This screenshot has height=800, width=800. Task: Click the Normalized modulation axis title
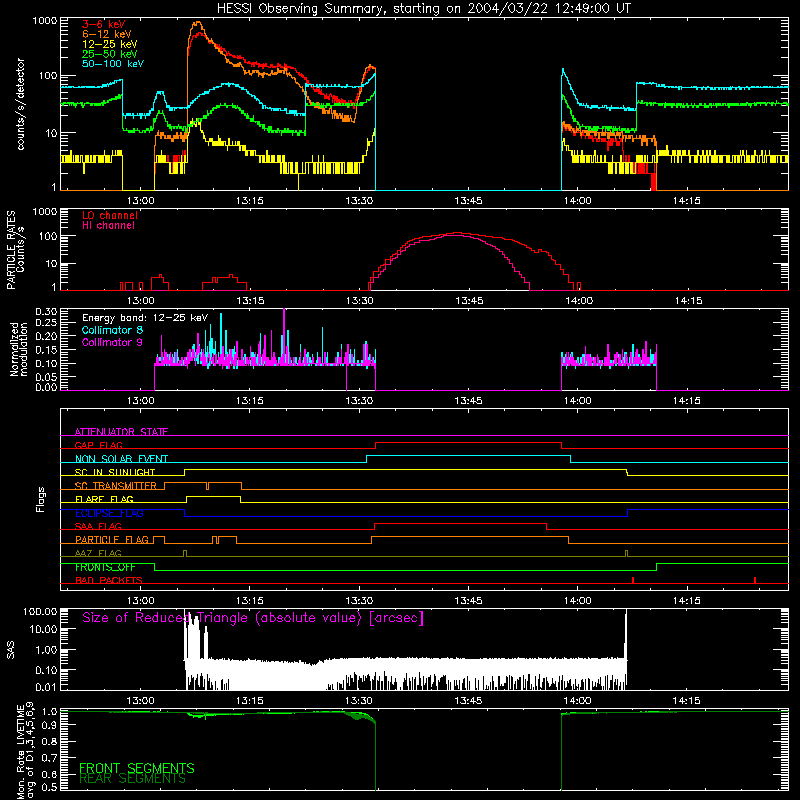[x=18, y=349]
